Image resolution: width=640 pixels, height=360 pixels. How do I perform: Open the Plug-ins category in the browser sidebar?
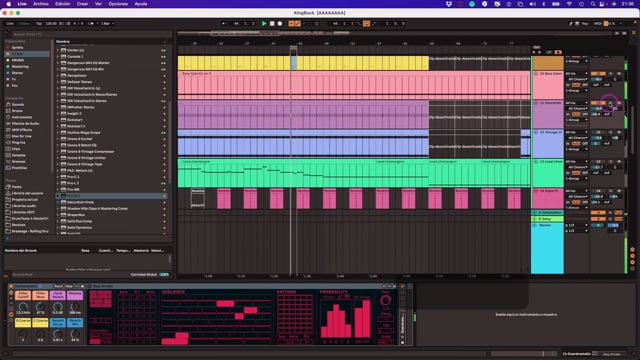(19, 143)
